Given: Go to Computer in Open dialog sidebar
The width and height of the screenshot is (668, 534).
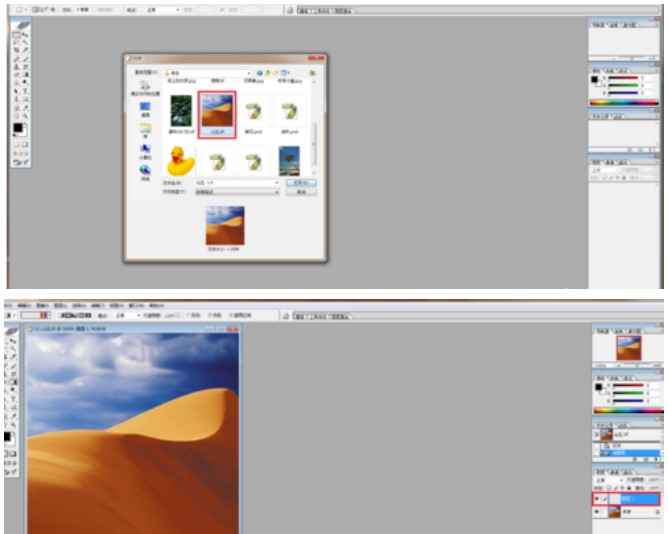Looking at the screenshot, I should click(145, 152).
